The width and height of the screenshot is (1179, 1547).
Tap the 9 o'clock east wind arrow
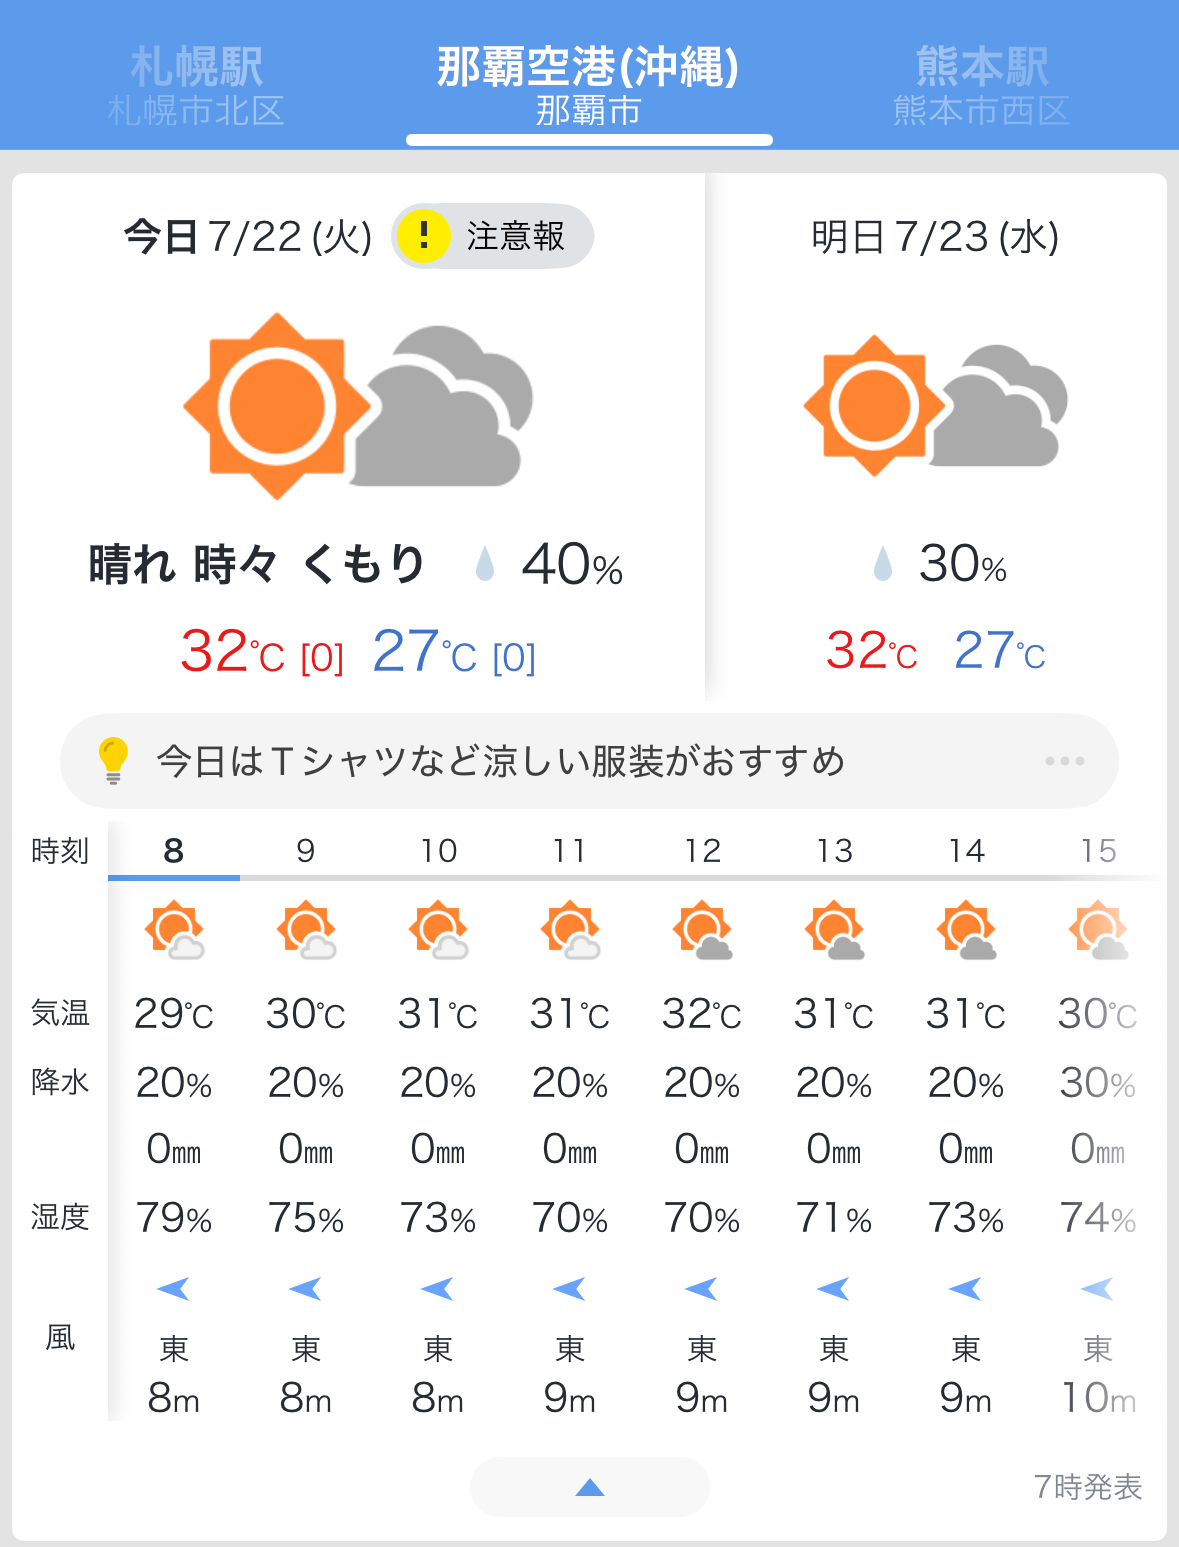pos(305,1289)
